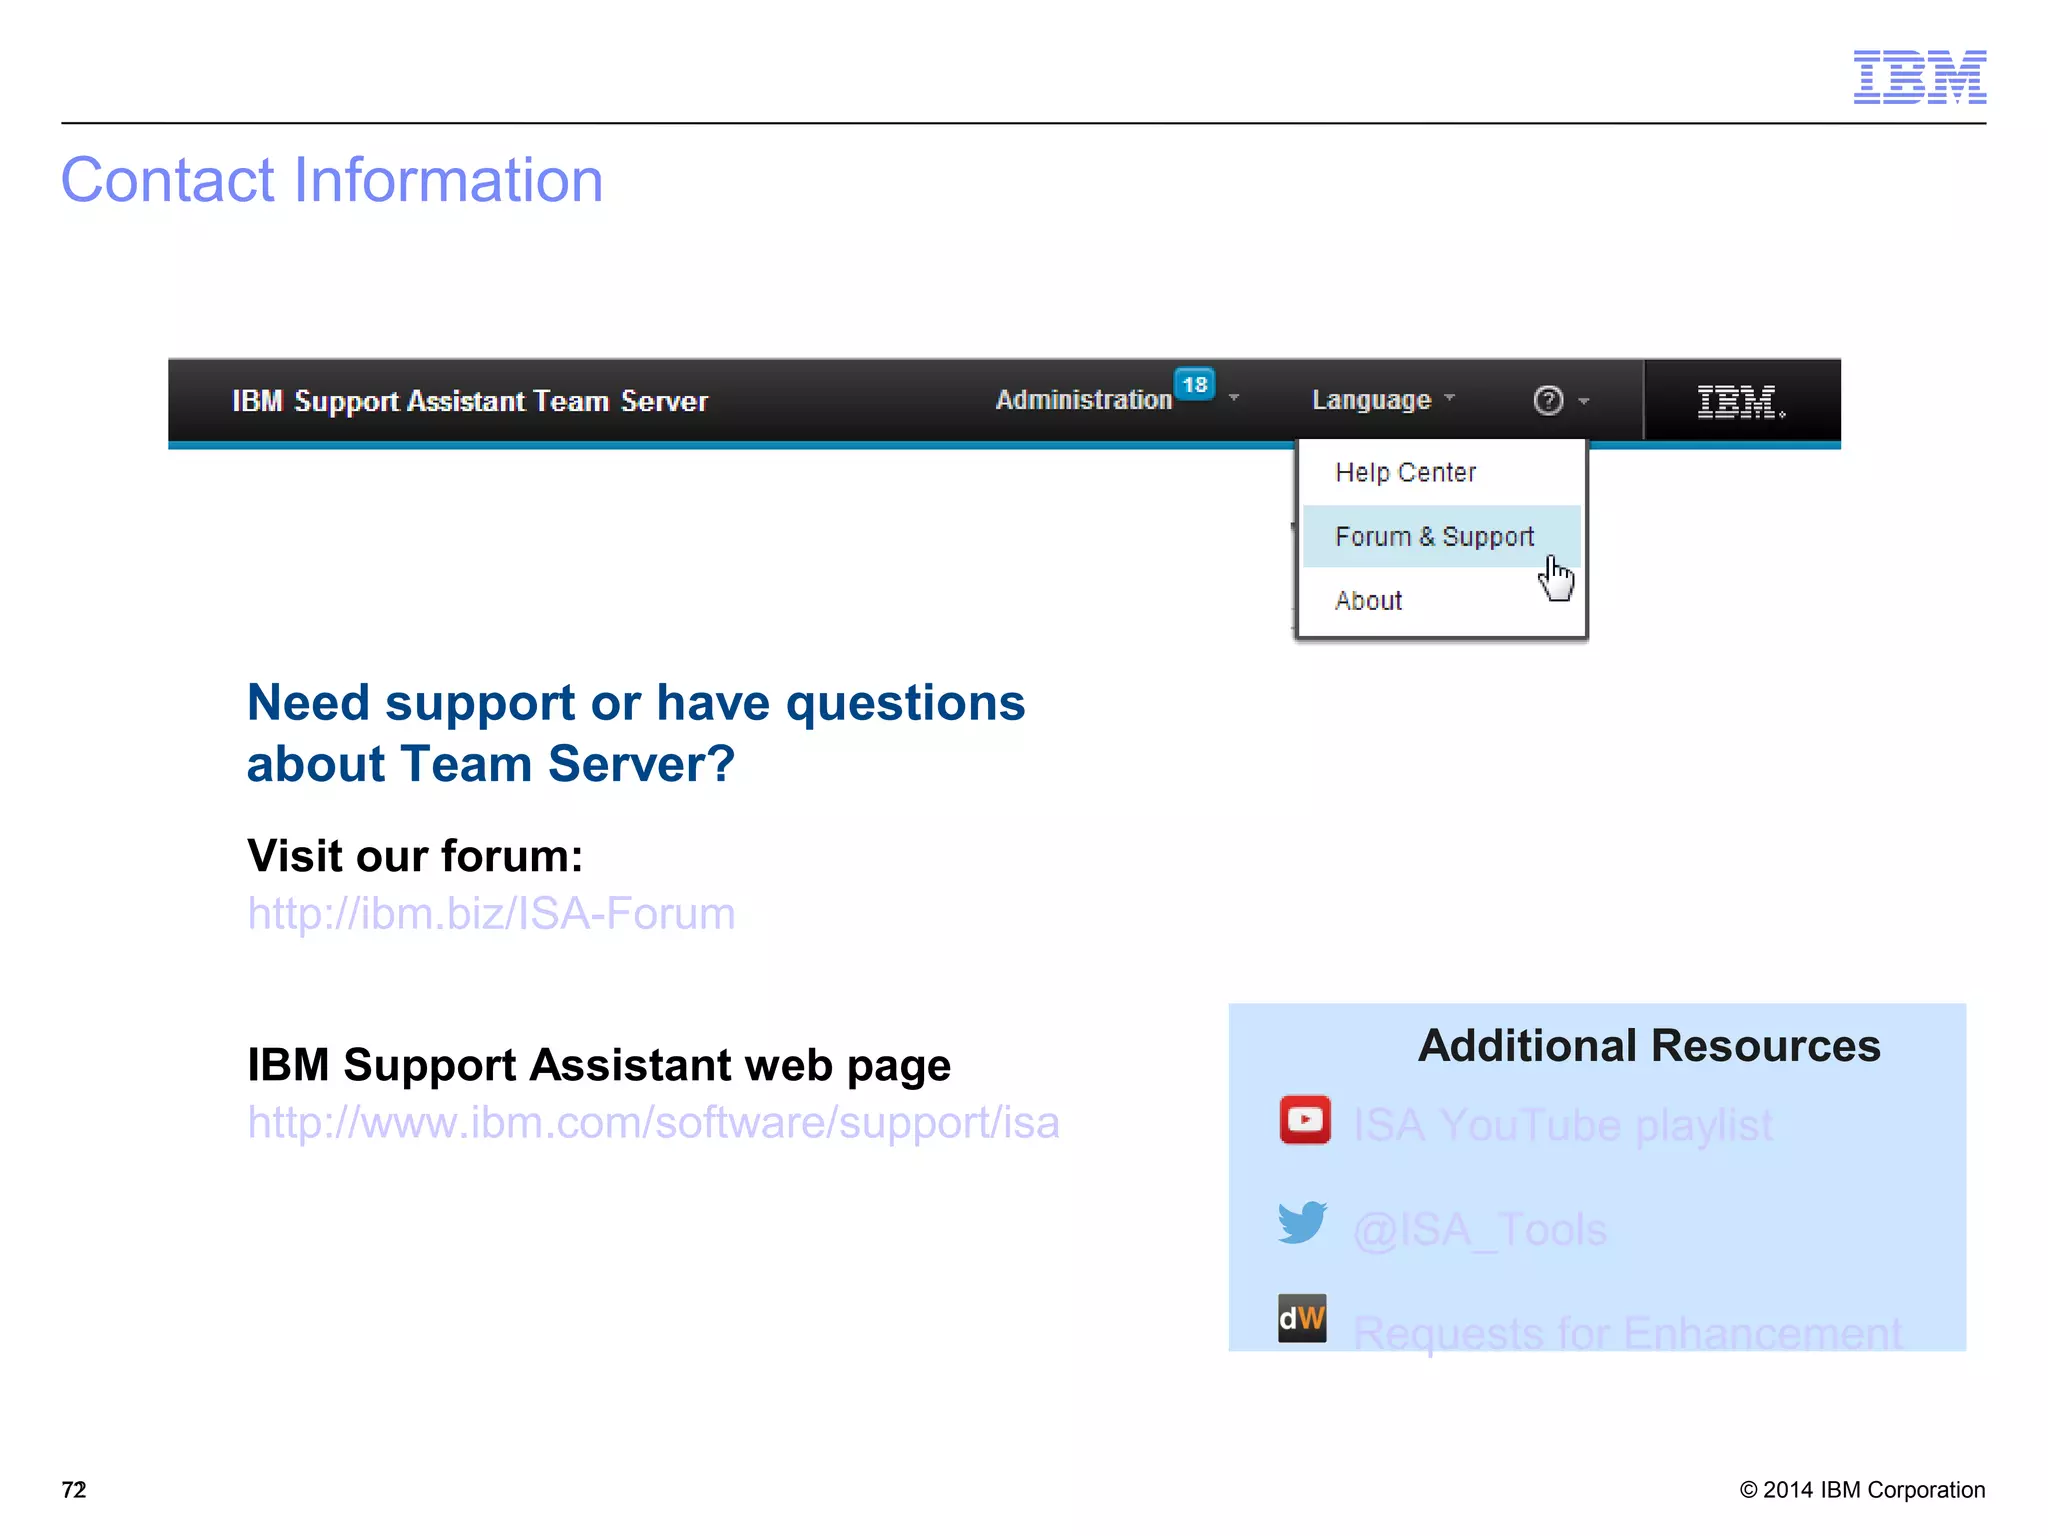
Task: Select Forum & Support menu entry
Action: pos(1441,536)
